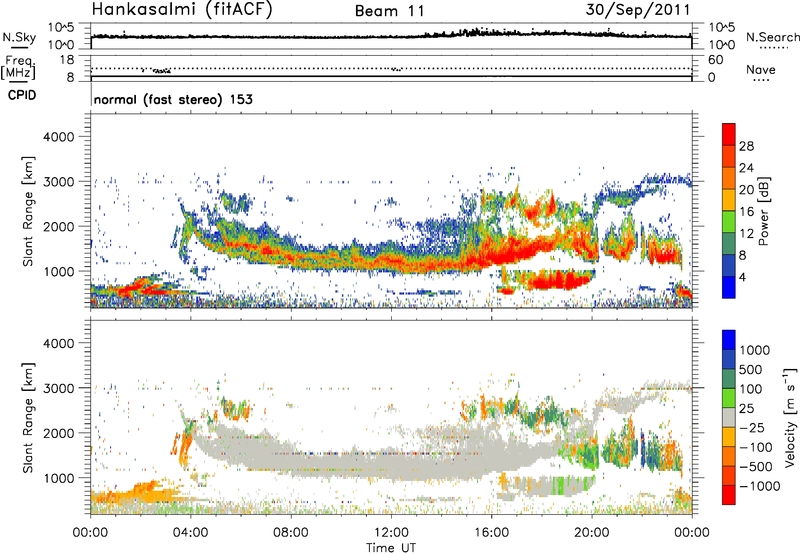Click the 20:00 time tick label
800x554 pixels.
591,533
